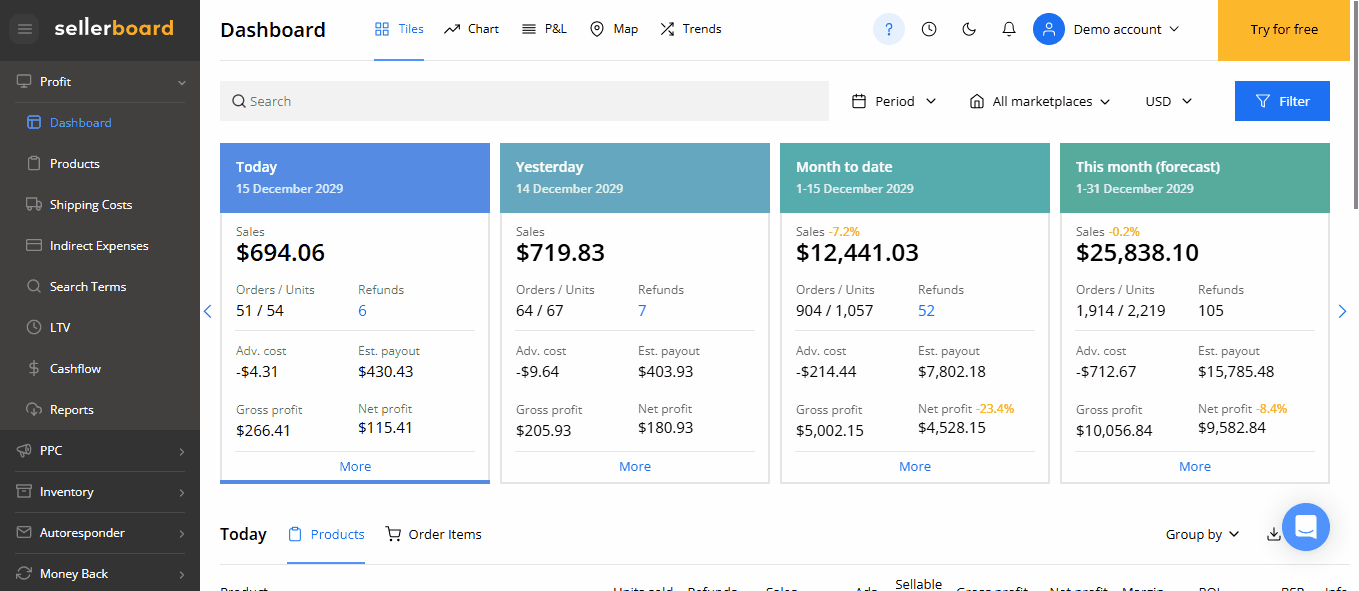Click the Try for free button
The width and height of the screenshot is (1359, 591).
(x=1284, y=29)
